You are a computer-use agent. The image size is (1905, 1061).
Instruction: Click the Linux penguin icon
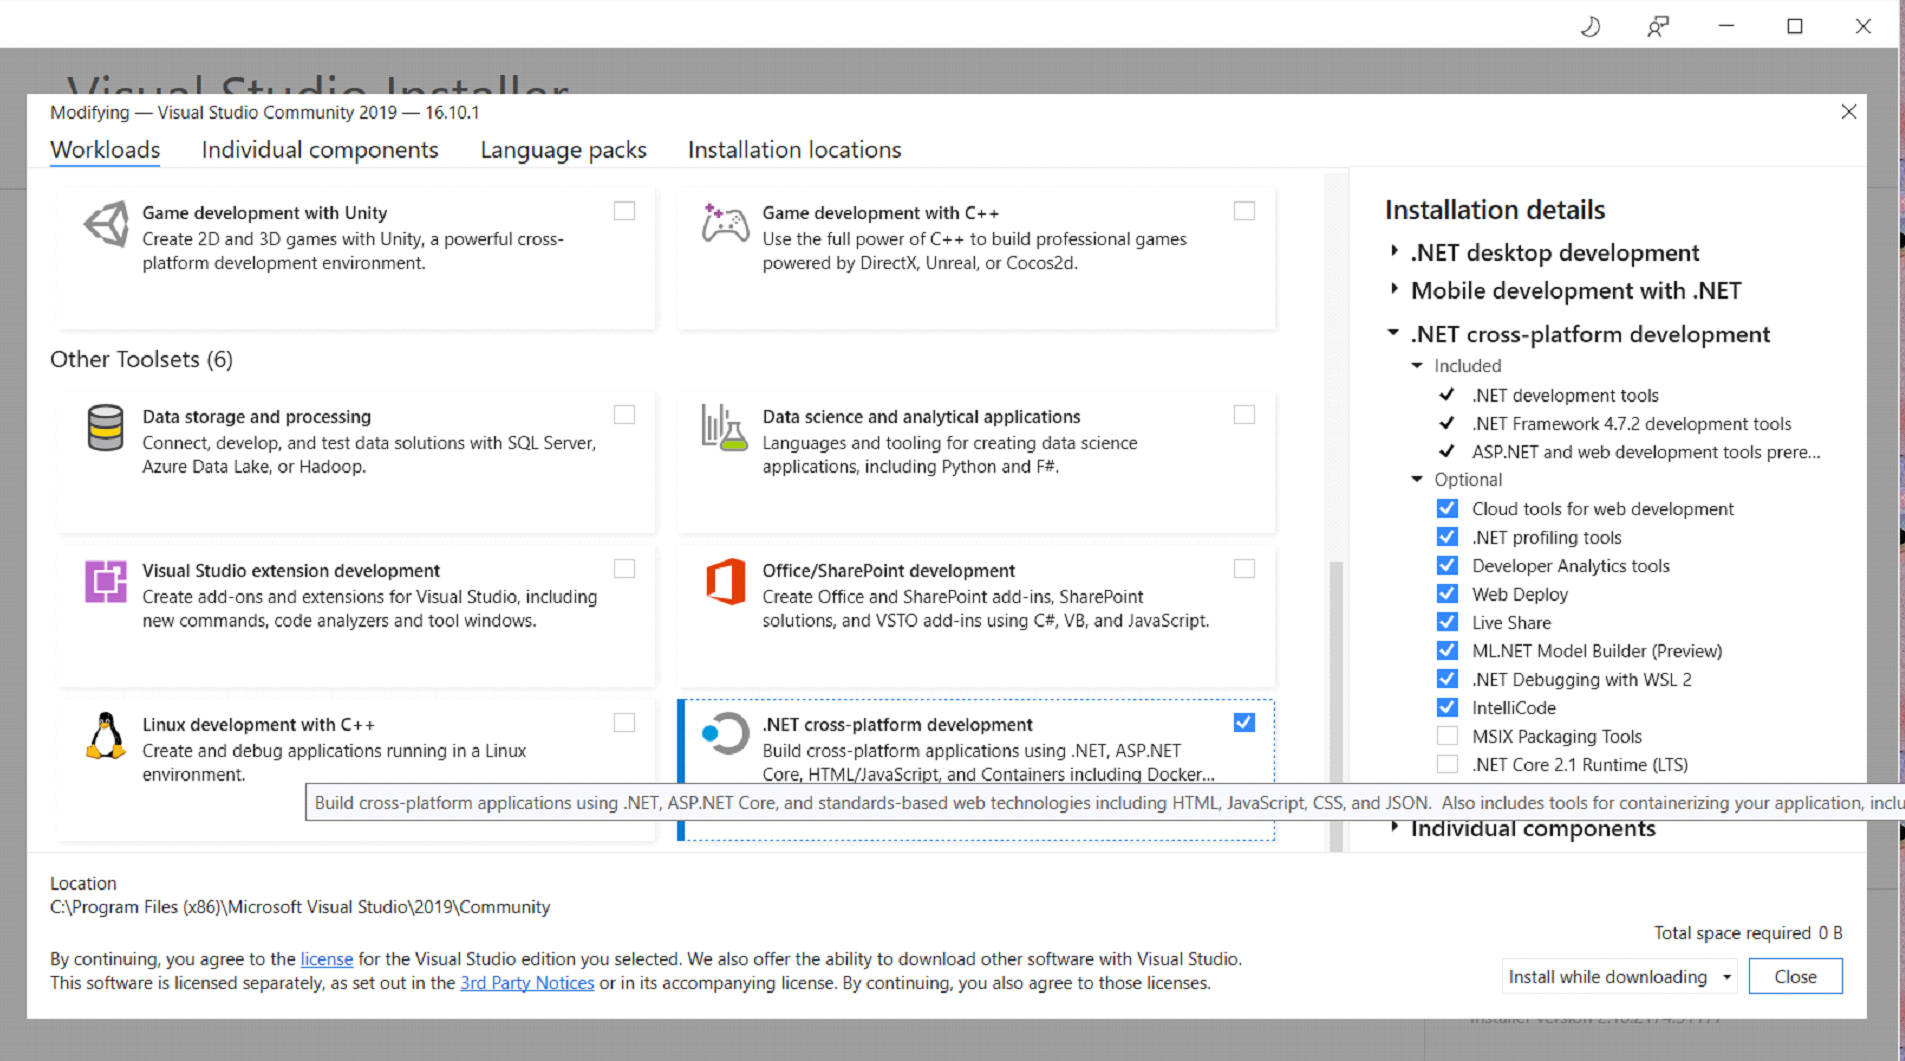tap(105, 736)
